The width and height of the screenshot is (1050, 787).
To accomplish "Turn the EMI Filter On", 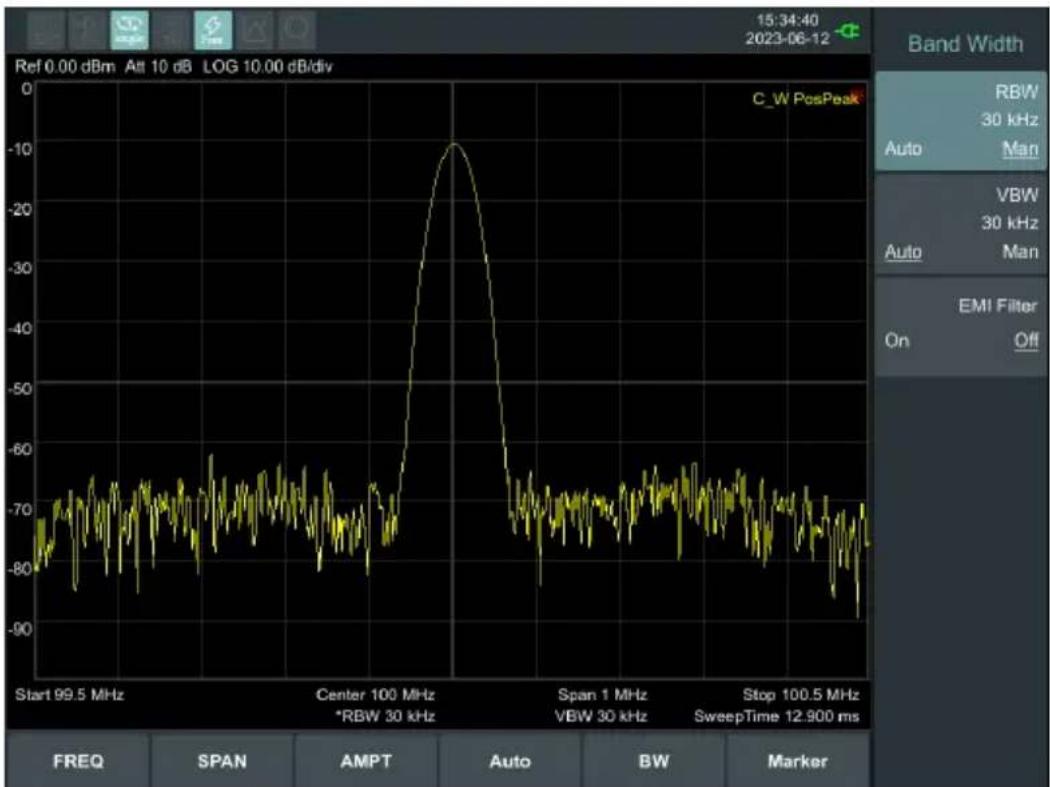I will click(x=897, y=340).
